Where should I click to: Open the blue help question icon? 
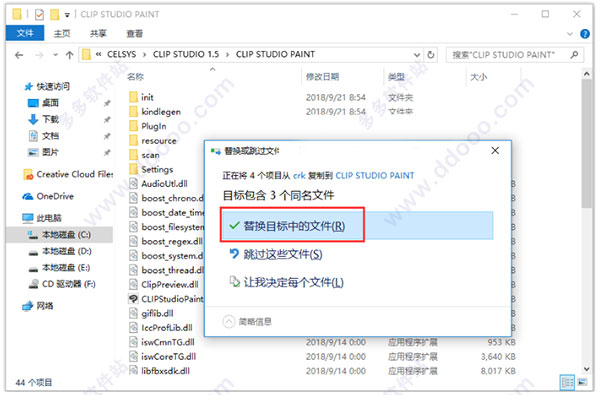[x=585, y=34]
